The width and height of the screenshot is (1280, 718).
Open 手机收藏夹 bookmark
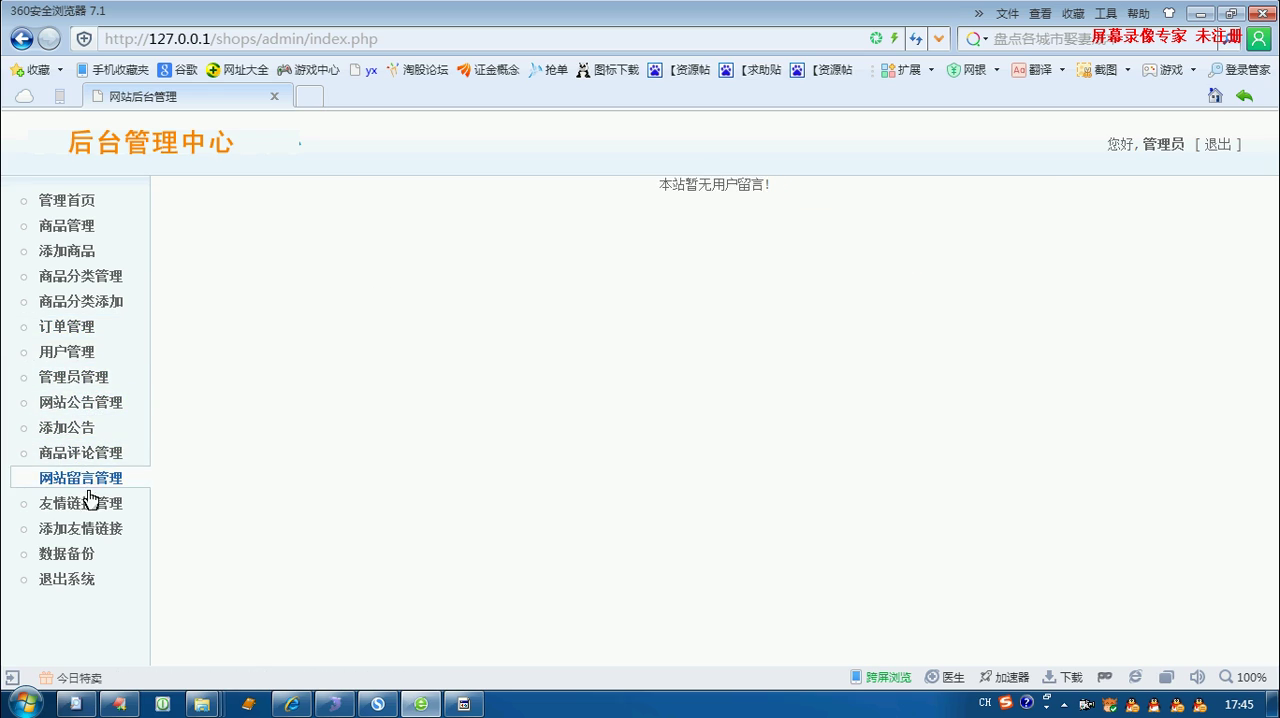coord(112,70)
